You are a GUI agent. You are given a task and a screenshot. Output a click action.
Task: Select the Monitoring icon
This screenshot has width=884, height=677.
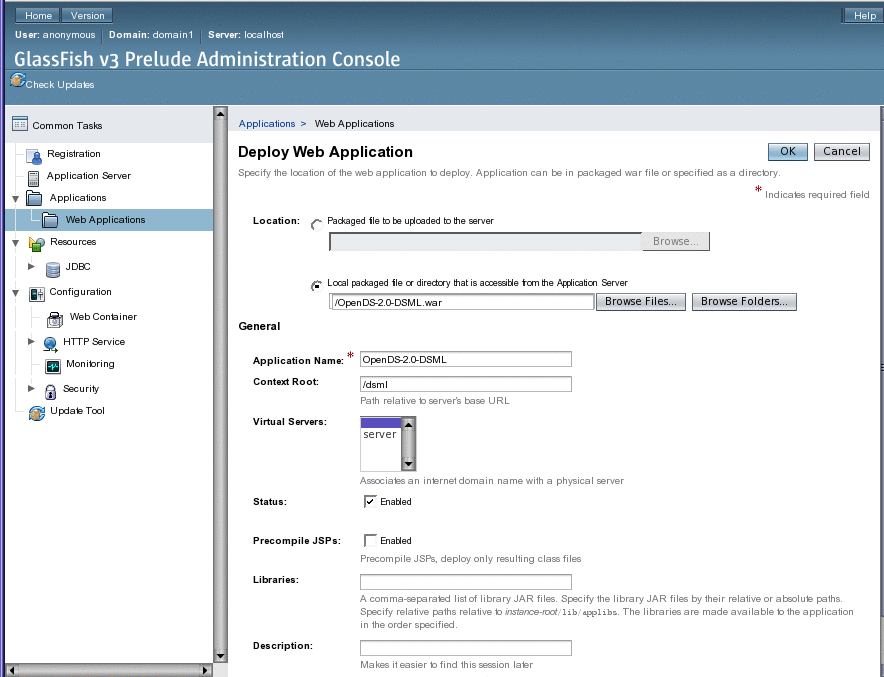tap(52, 365)
